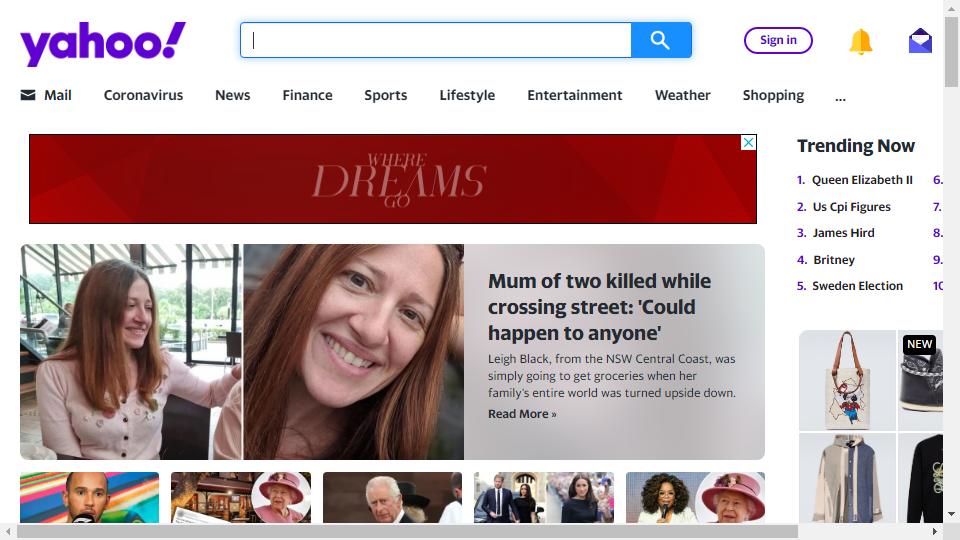Select trending topic Britney
The image size is (960, 540).
pyautogui.click(x=834, y=260)
